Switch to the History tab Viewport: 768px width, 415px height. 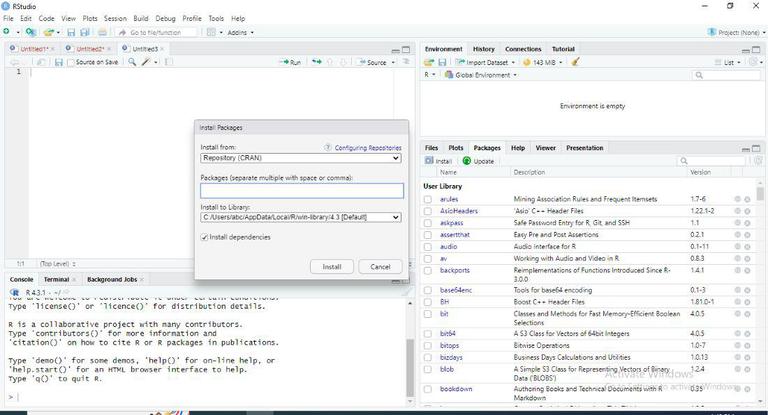tap(483, 49)
